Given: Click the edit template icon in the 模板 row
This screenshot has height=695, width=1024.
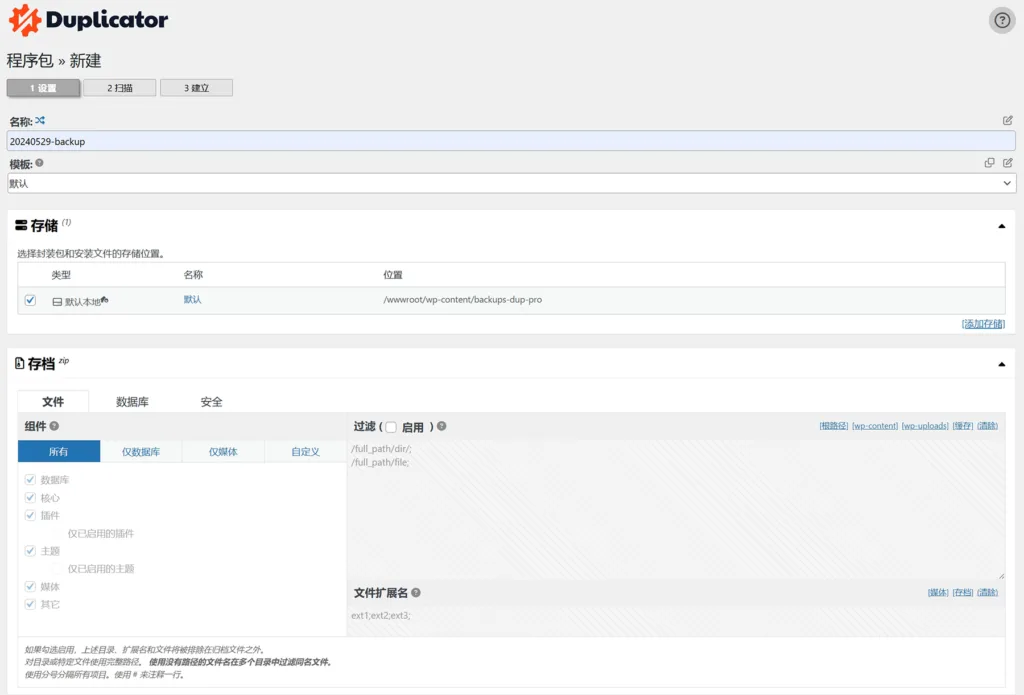Looking at the screenshot, I should coord(1008,163).
